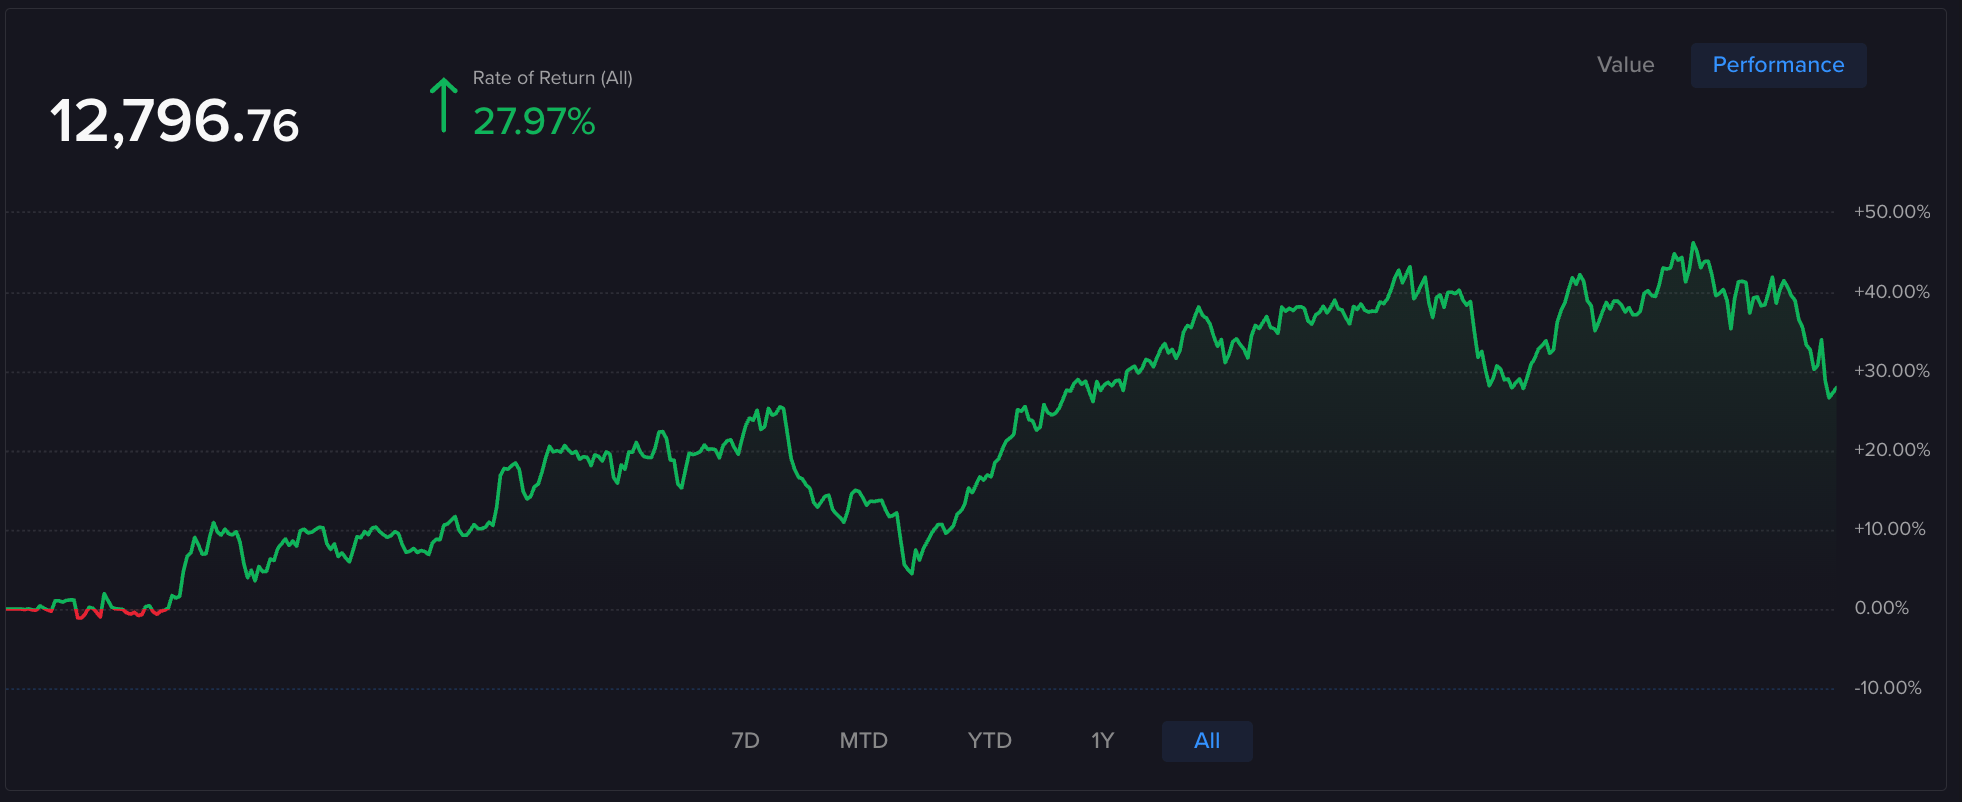Click the +10.00% axis label
This screenshot has height=802, width=1962.
[x=1890, y=529]
